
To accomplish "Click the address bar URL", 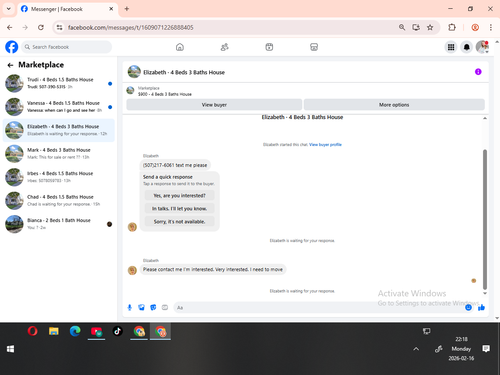I will [130, 27].
